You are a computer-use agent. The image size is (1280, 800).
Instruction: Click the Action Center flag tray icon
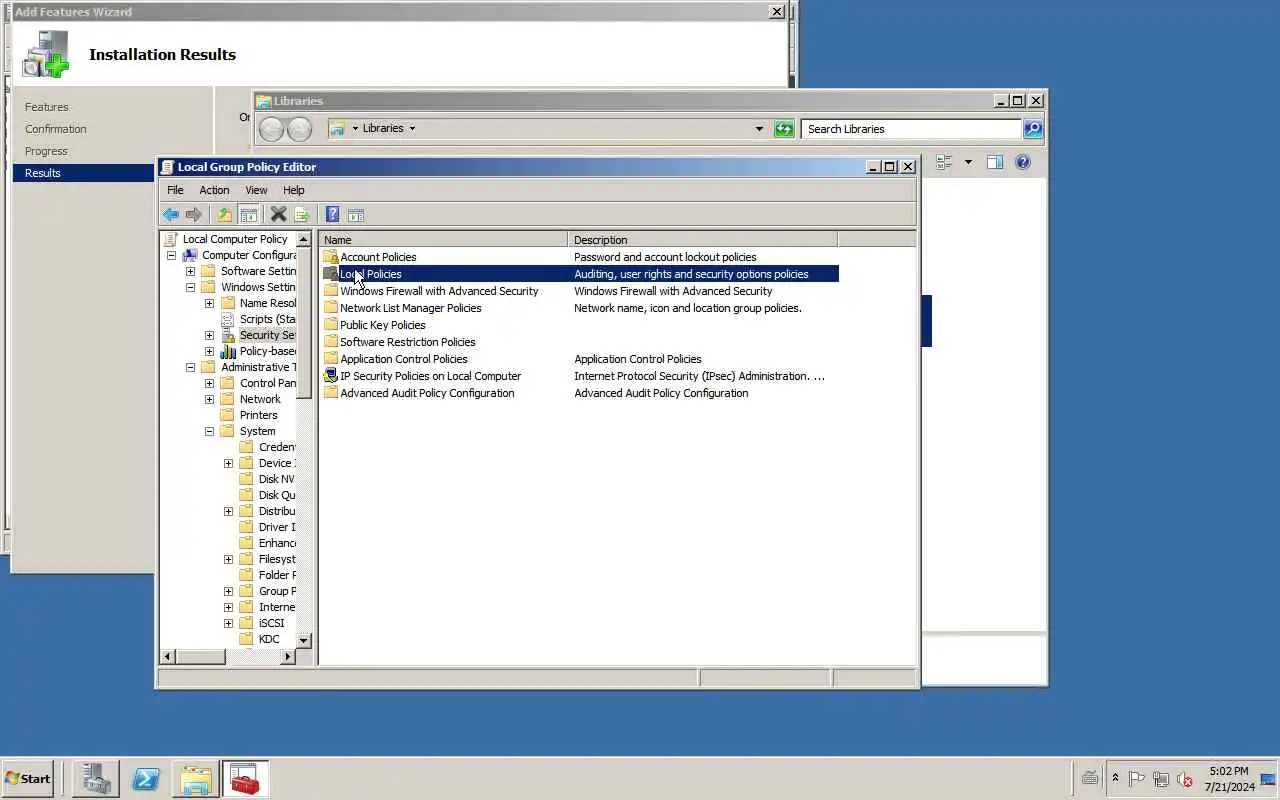[1137, 779]
